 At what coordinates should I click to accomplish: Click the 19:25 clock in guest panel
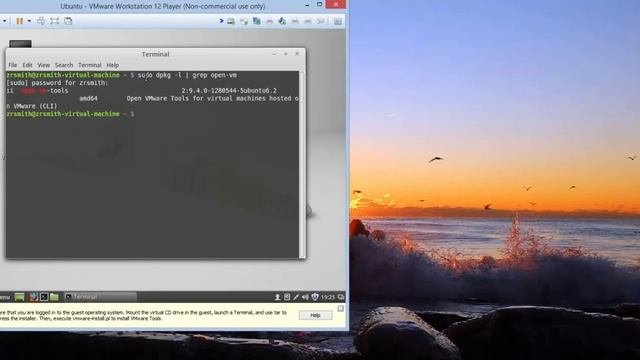tap(328, 297)
